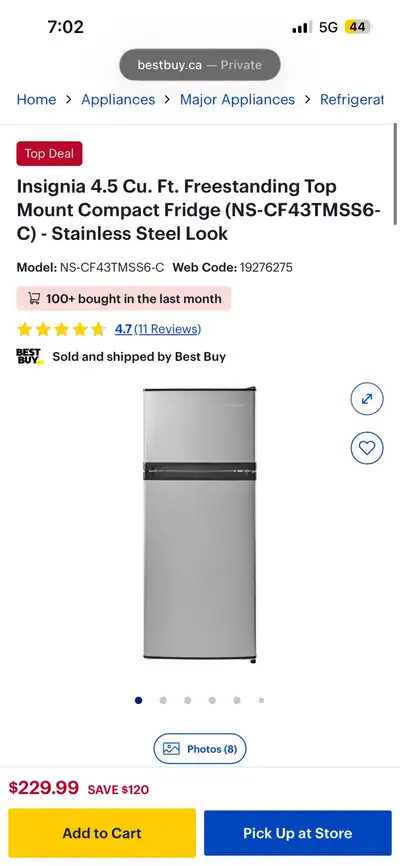Tap the Best Buy logo icon
The width and height of the screenshot is (400, 866).
tap(30, 356)
